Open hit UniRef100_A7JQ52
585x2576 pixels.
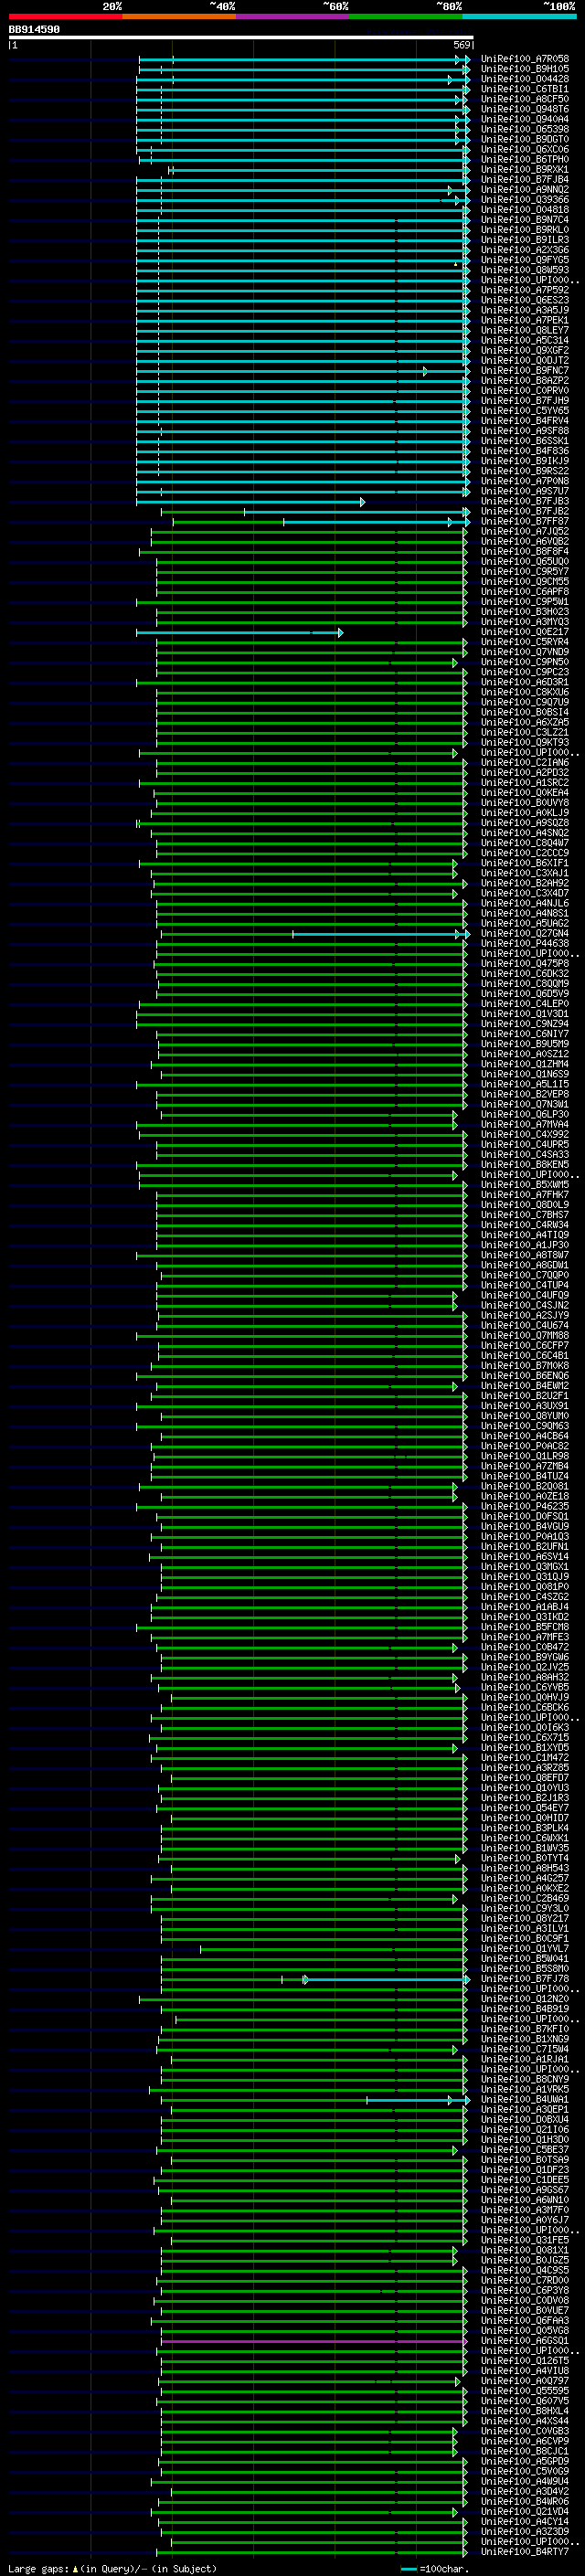point(525,532)
